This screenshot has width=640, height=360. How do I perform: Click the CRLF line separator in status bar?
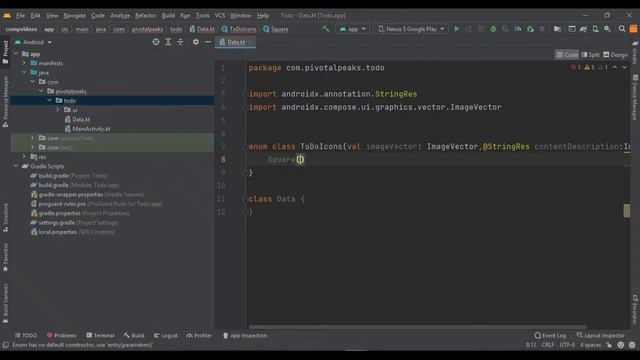point(547,345)
